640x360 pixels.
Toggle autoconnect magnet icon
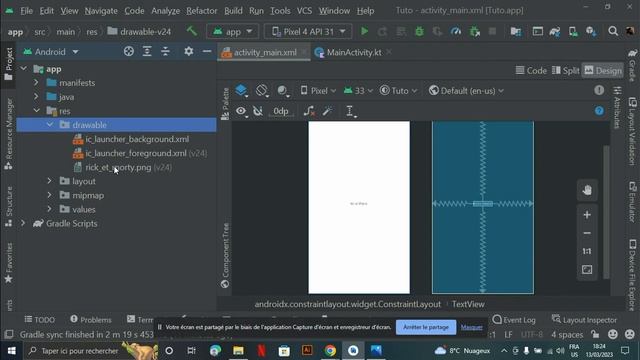click(258, 111)
